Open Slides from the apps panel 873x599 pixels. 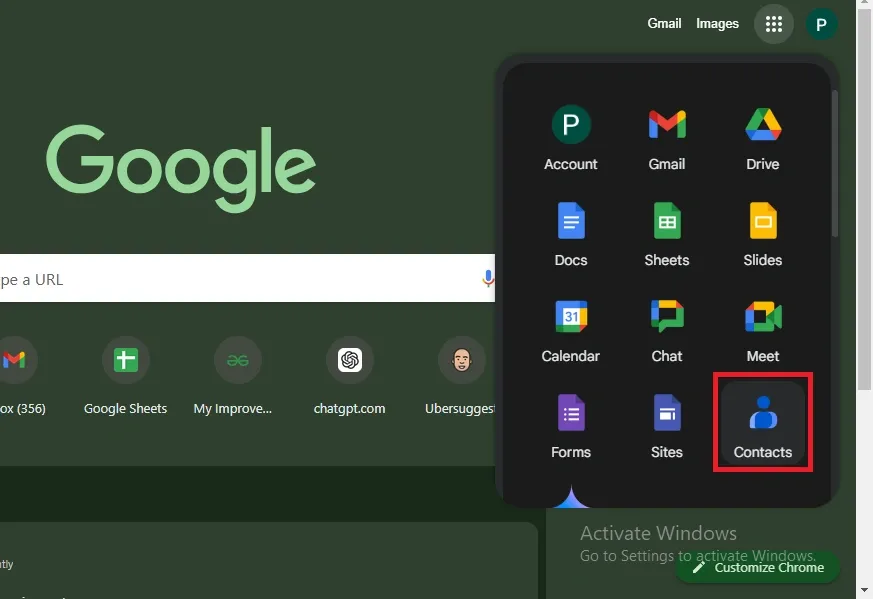click(762, 234)
